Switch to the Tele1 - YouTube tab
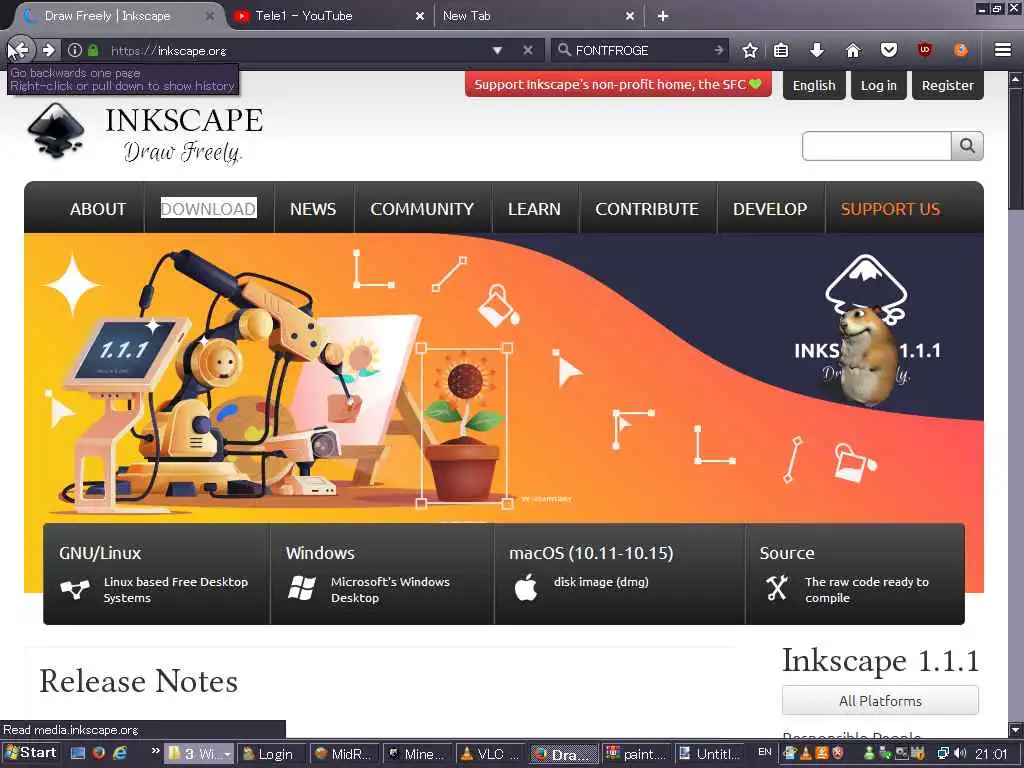 (x=327, y=16)
